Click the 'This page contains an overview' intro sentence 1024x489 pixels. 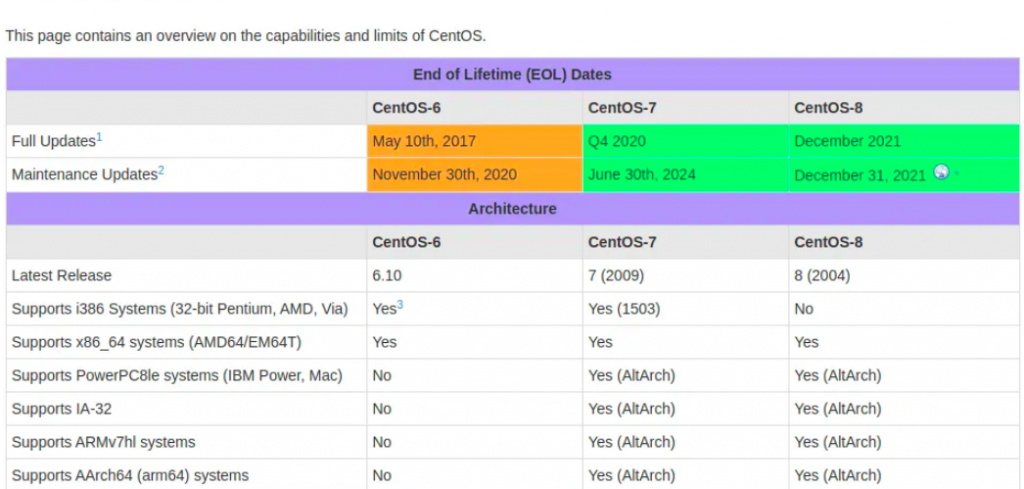(x=246, y=36)
